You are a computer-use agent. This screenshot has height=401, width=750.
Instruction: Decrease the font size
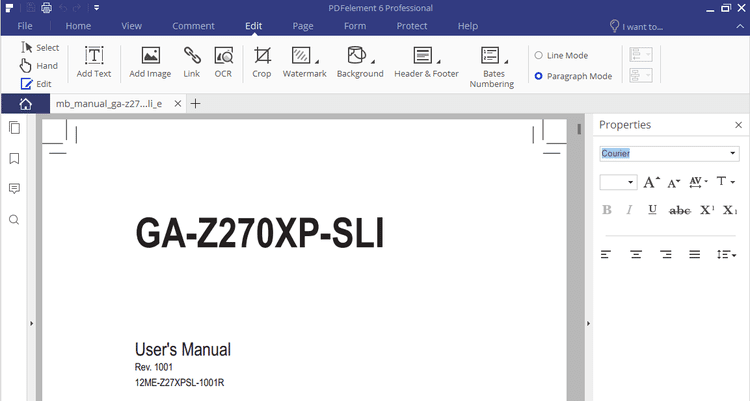(x=674, y=182)
